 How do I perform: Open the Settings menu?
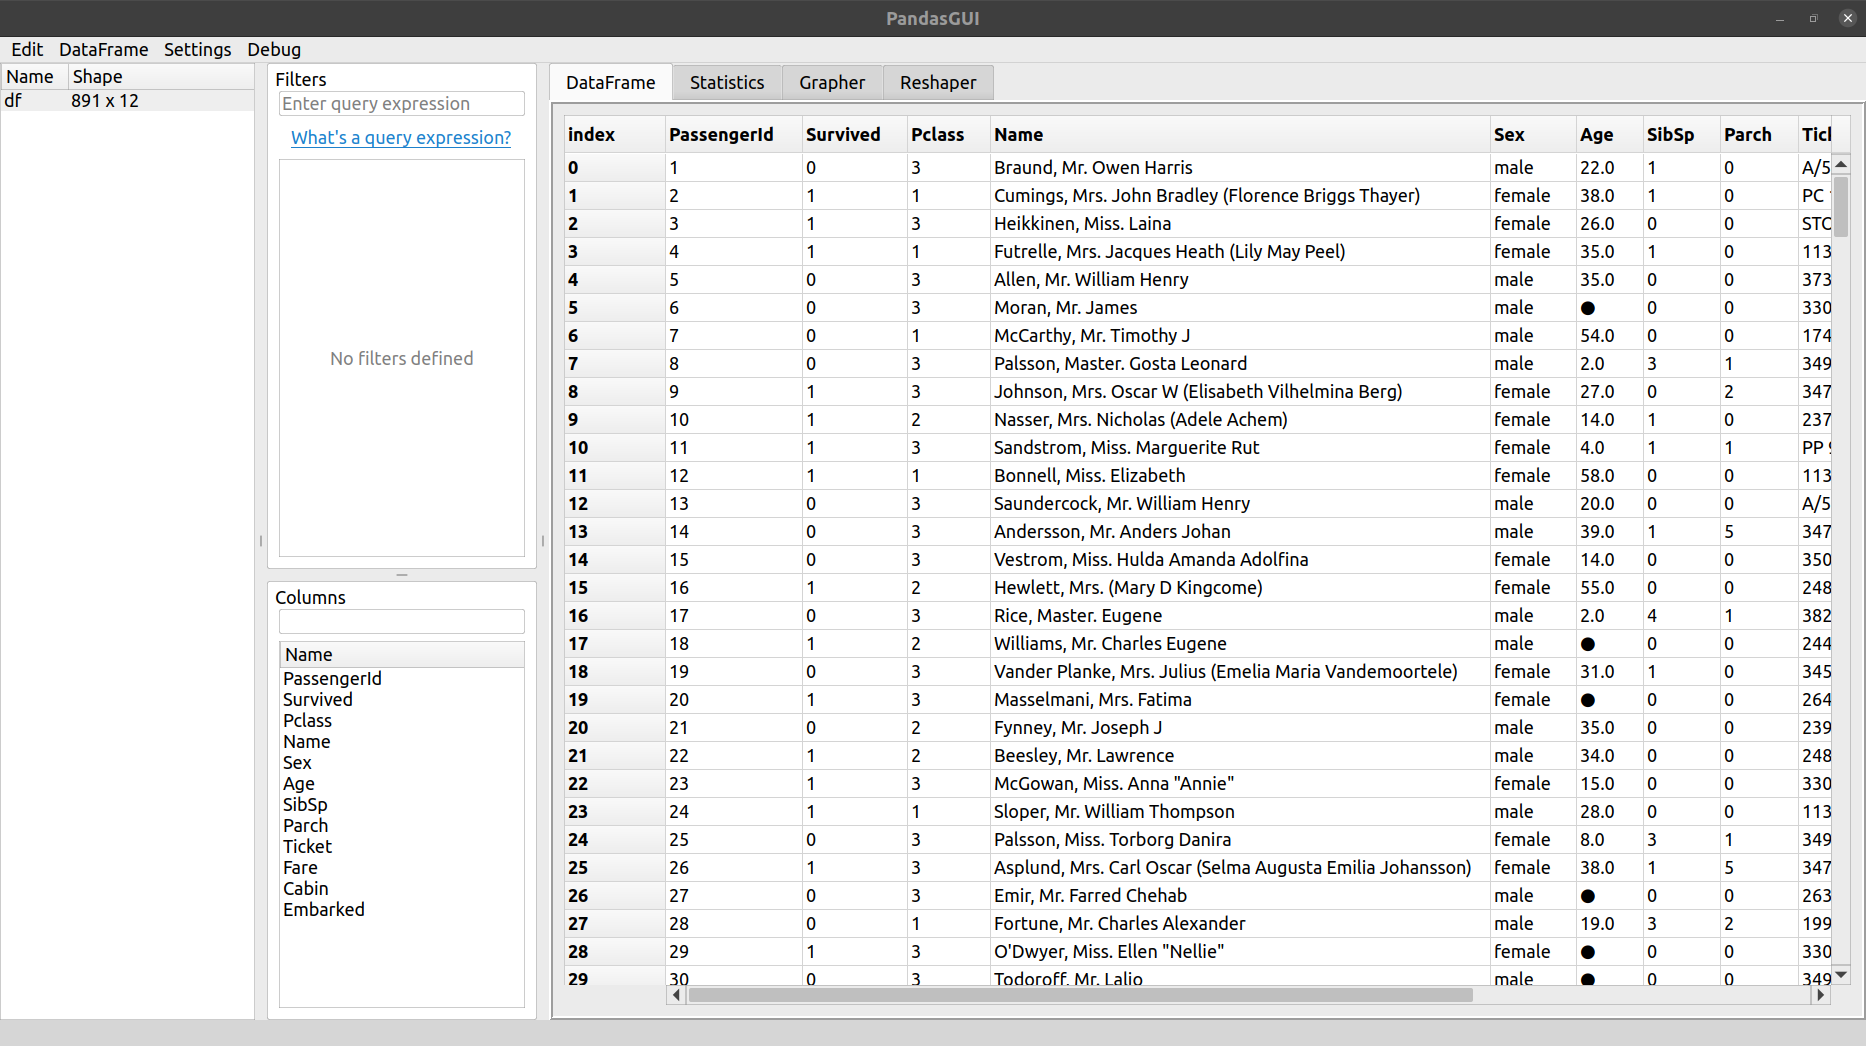(197, 50)
